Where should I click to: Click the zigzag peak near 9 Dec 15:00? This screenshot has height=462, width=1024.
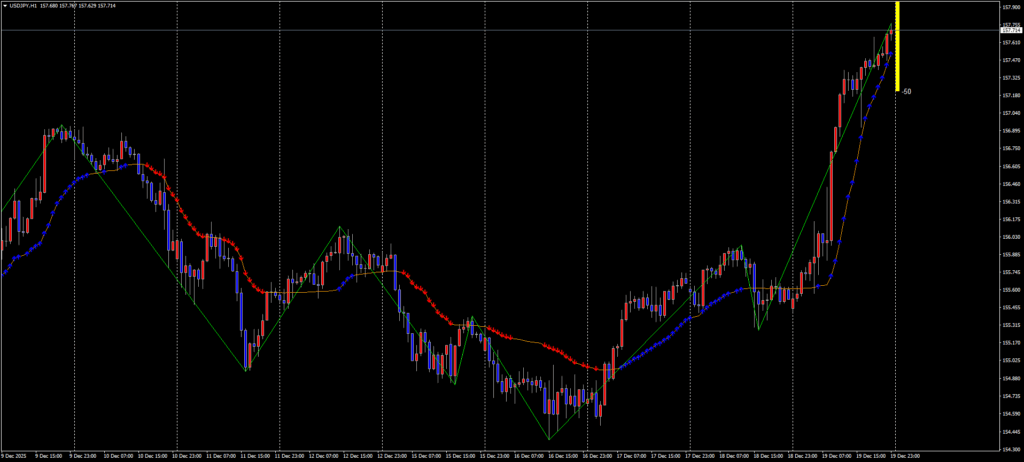(x=62, y=126)
